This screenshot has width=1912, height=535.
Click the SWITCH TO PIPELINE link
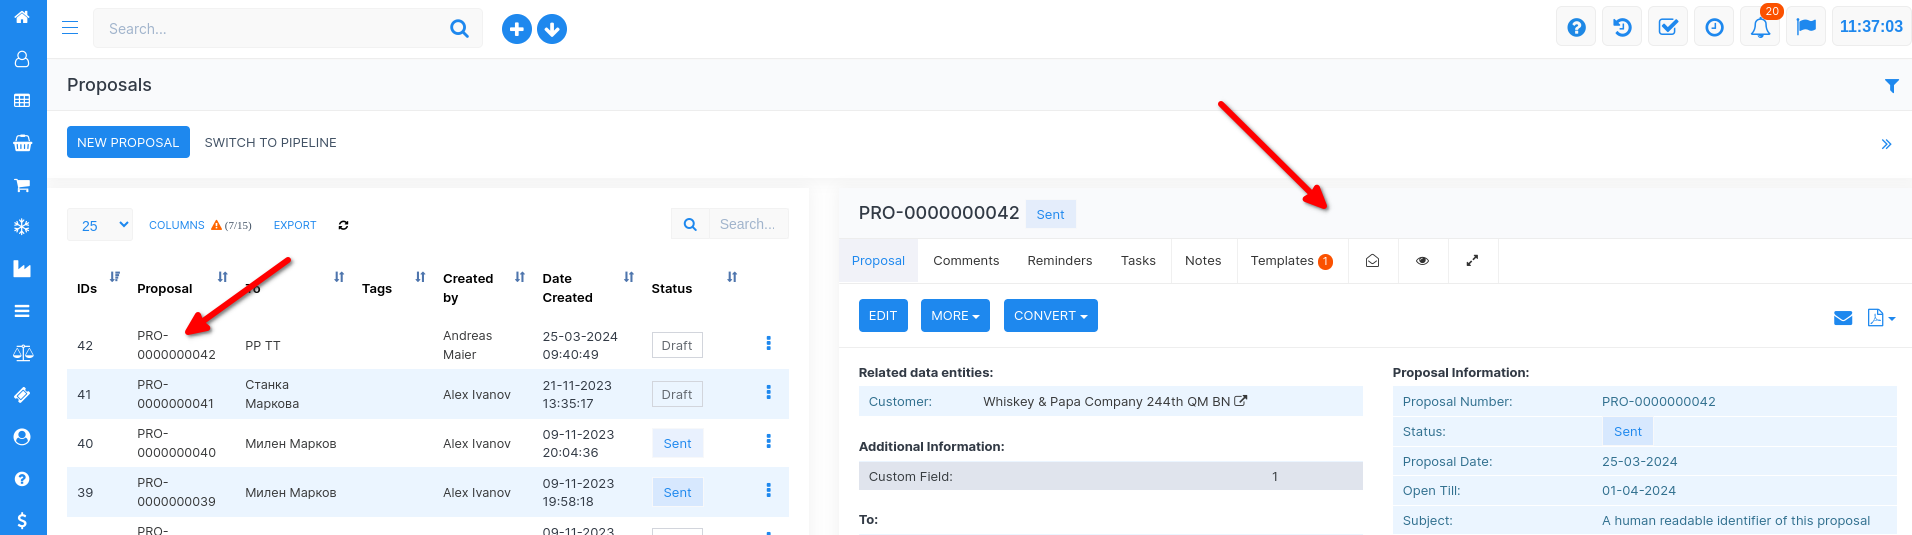270,143
